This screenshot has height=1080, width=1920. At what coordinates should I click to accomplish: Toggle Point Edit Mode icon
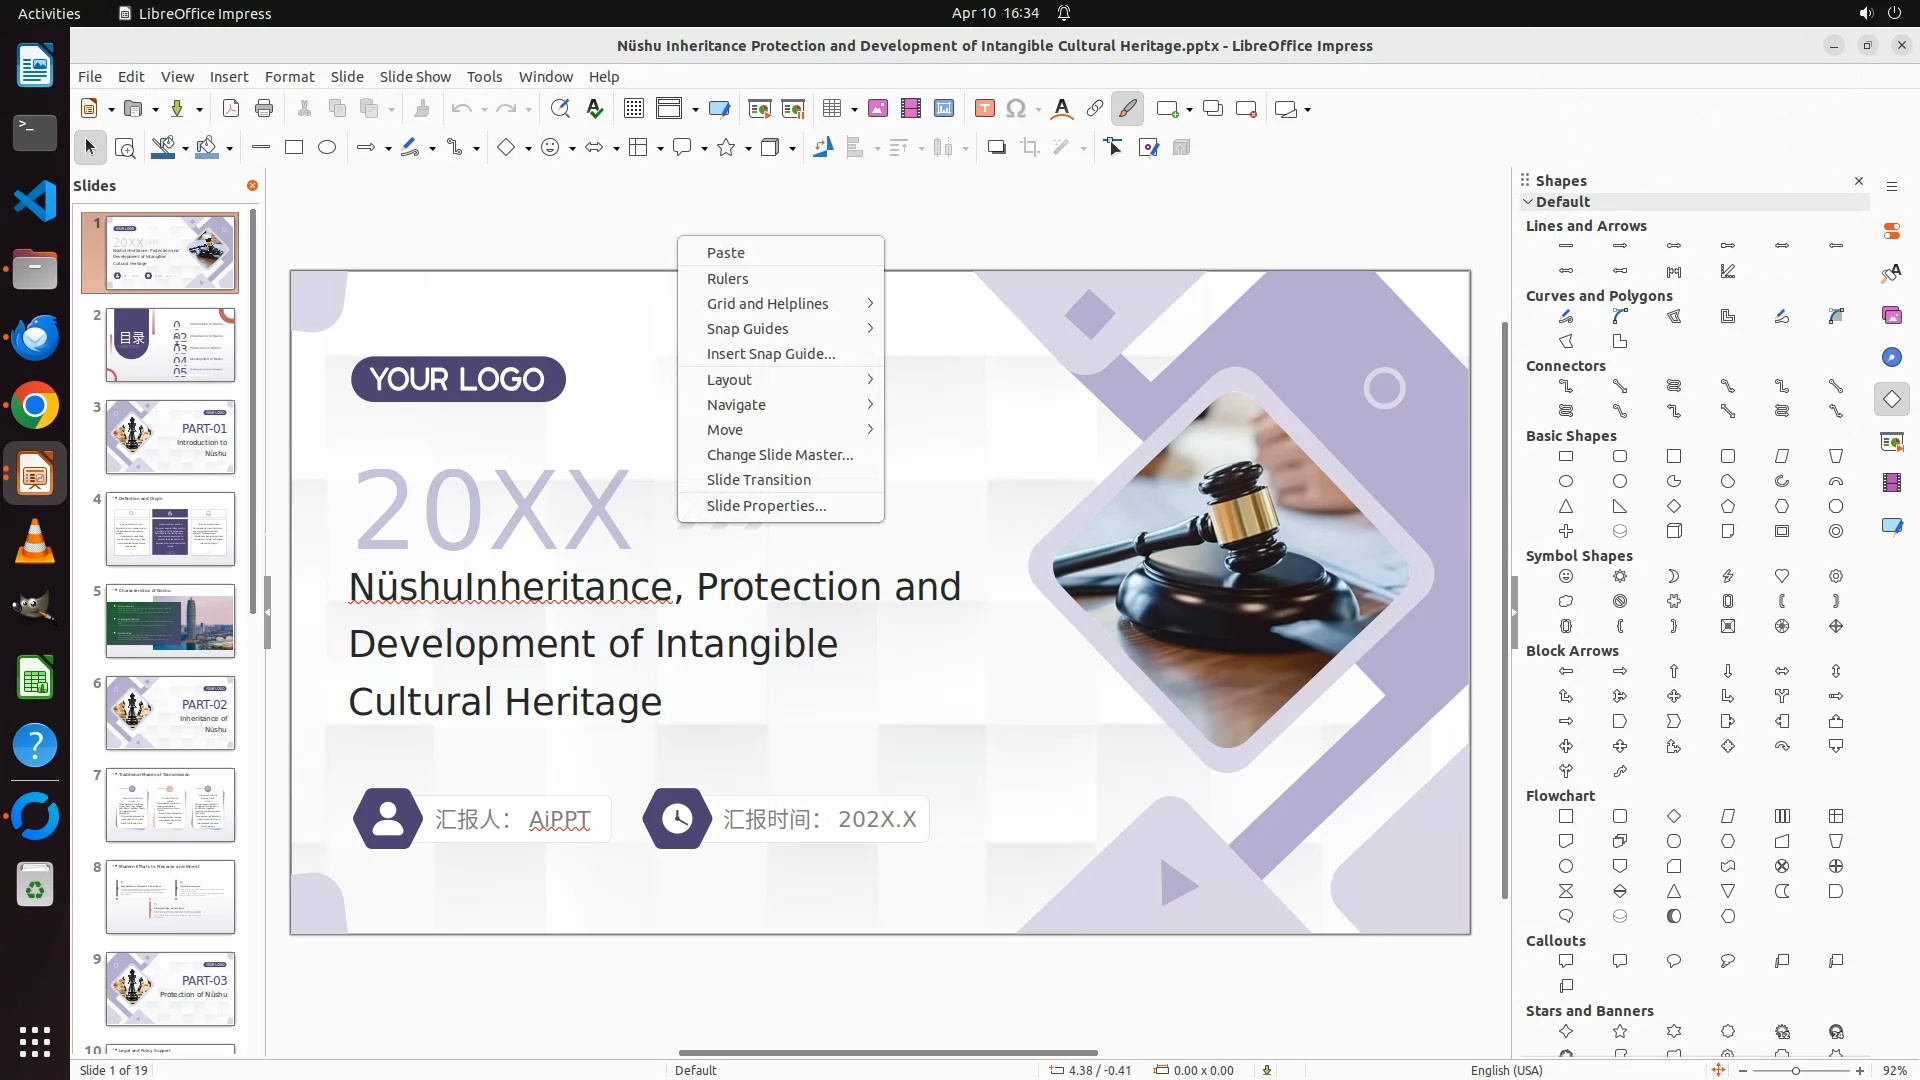1113,148
